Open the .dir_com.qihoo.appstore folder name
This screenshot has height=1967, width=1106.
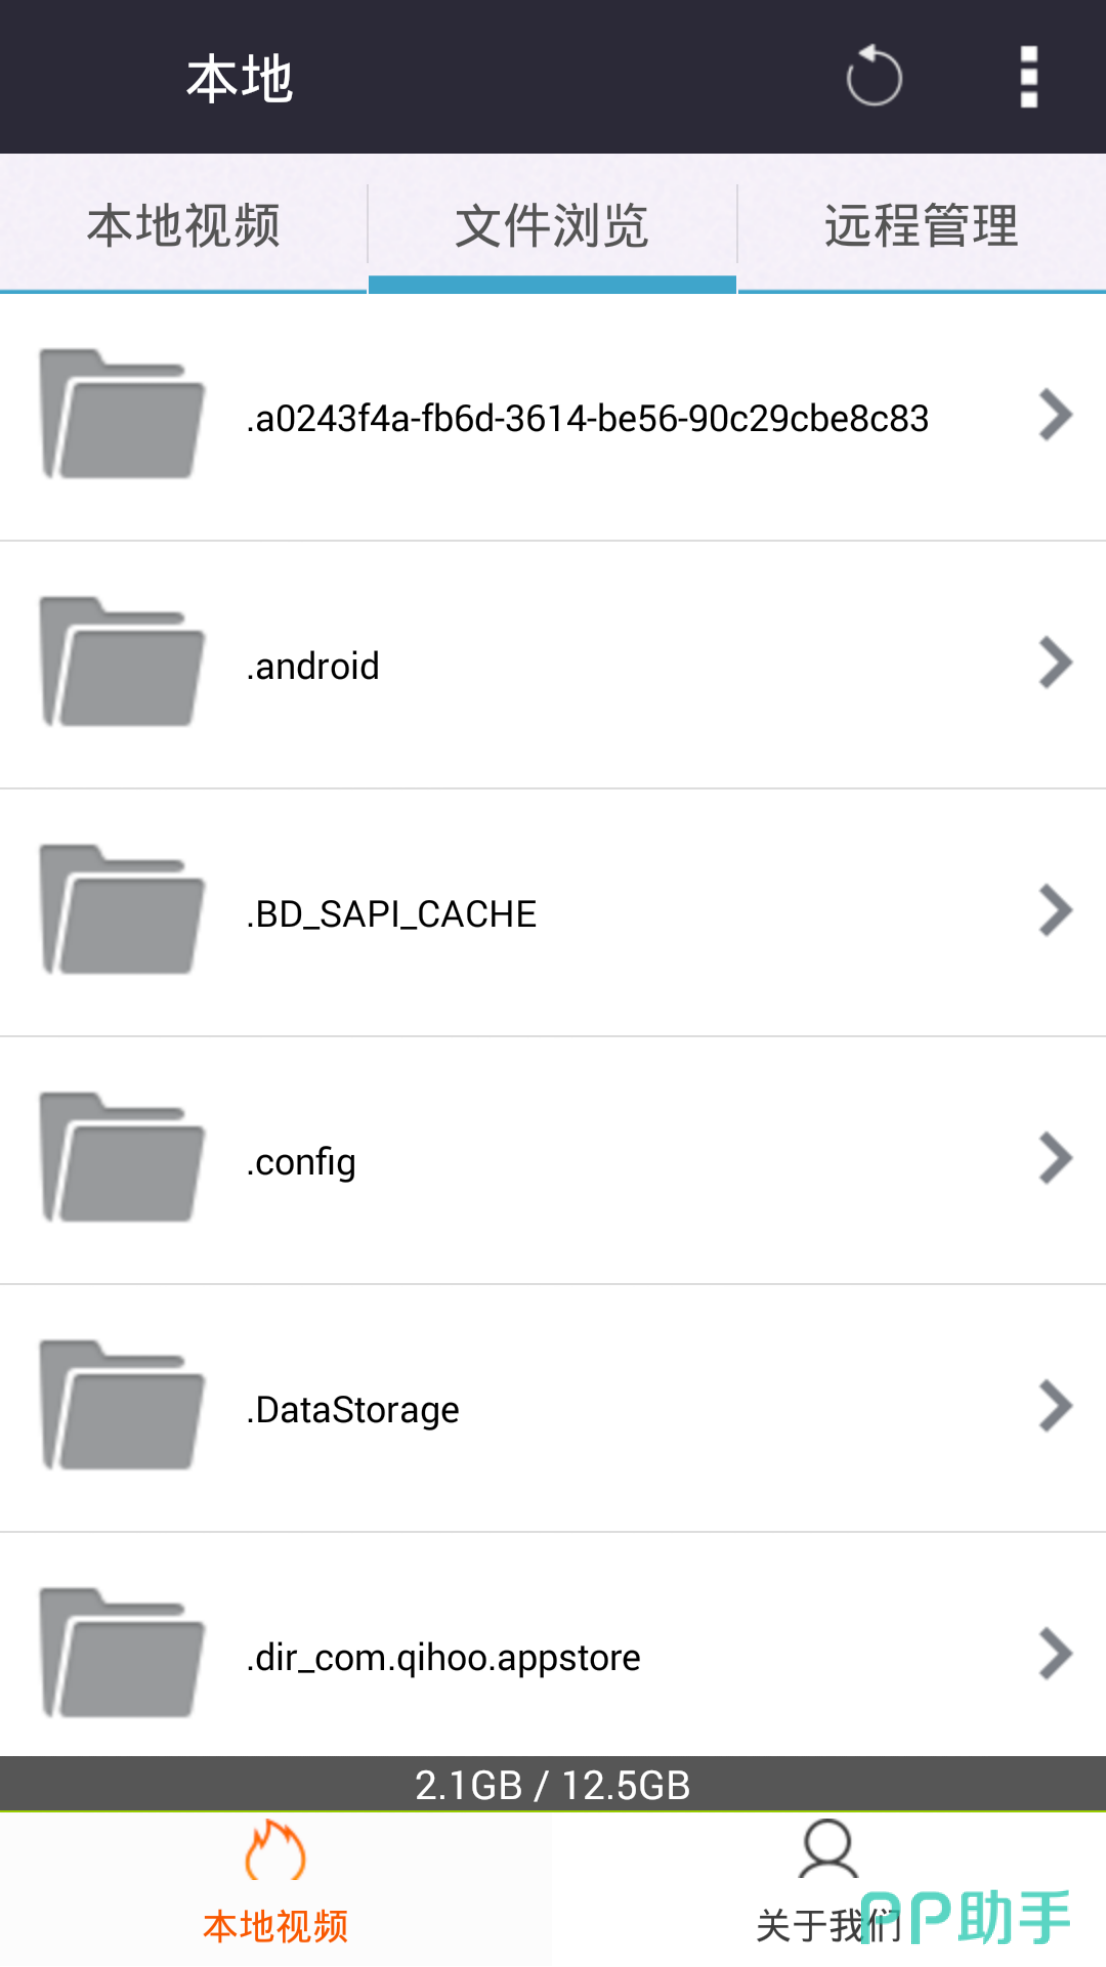coord(443,1658)
